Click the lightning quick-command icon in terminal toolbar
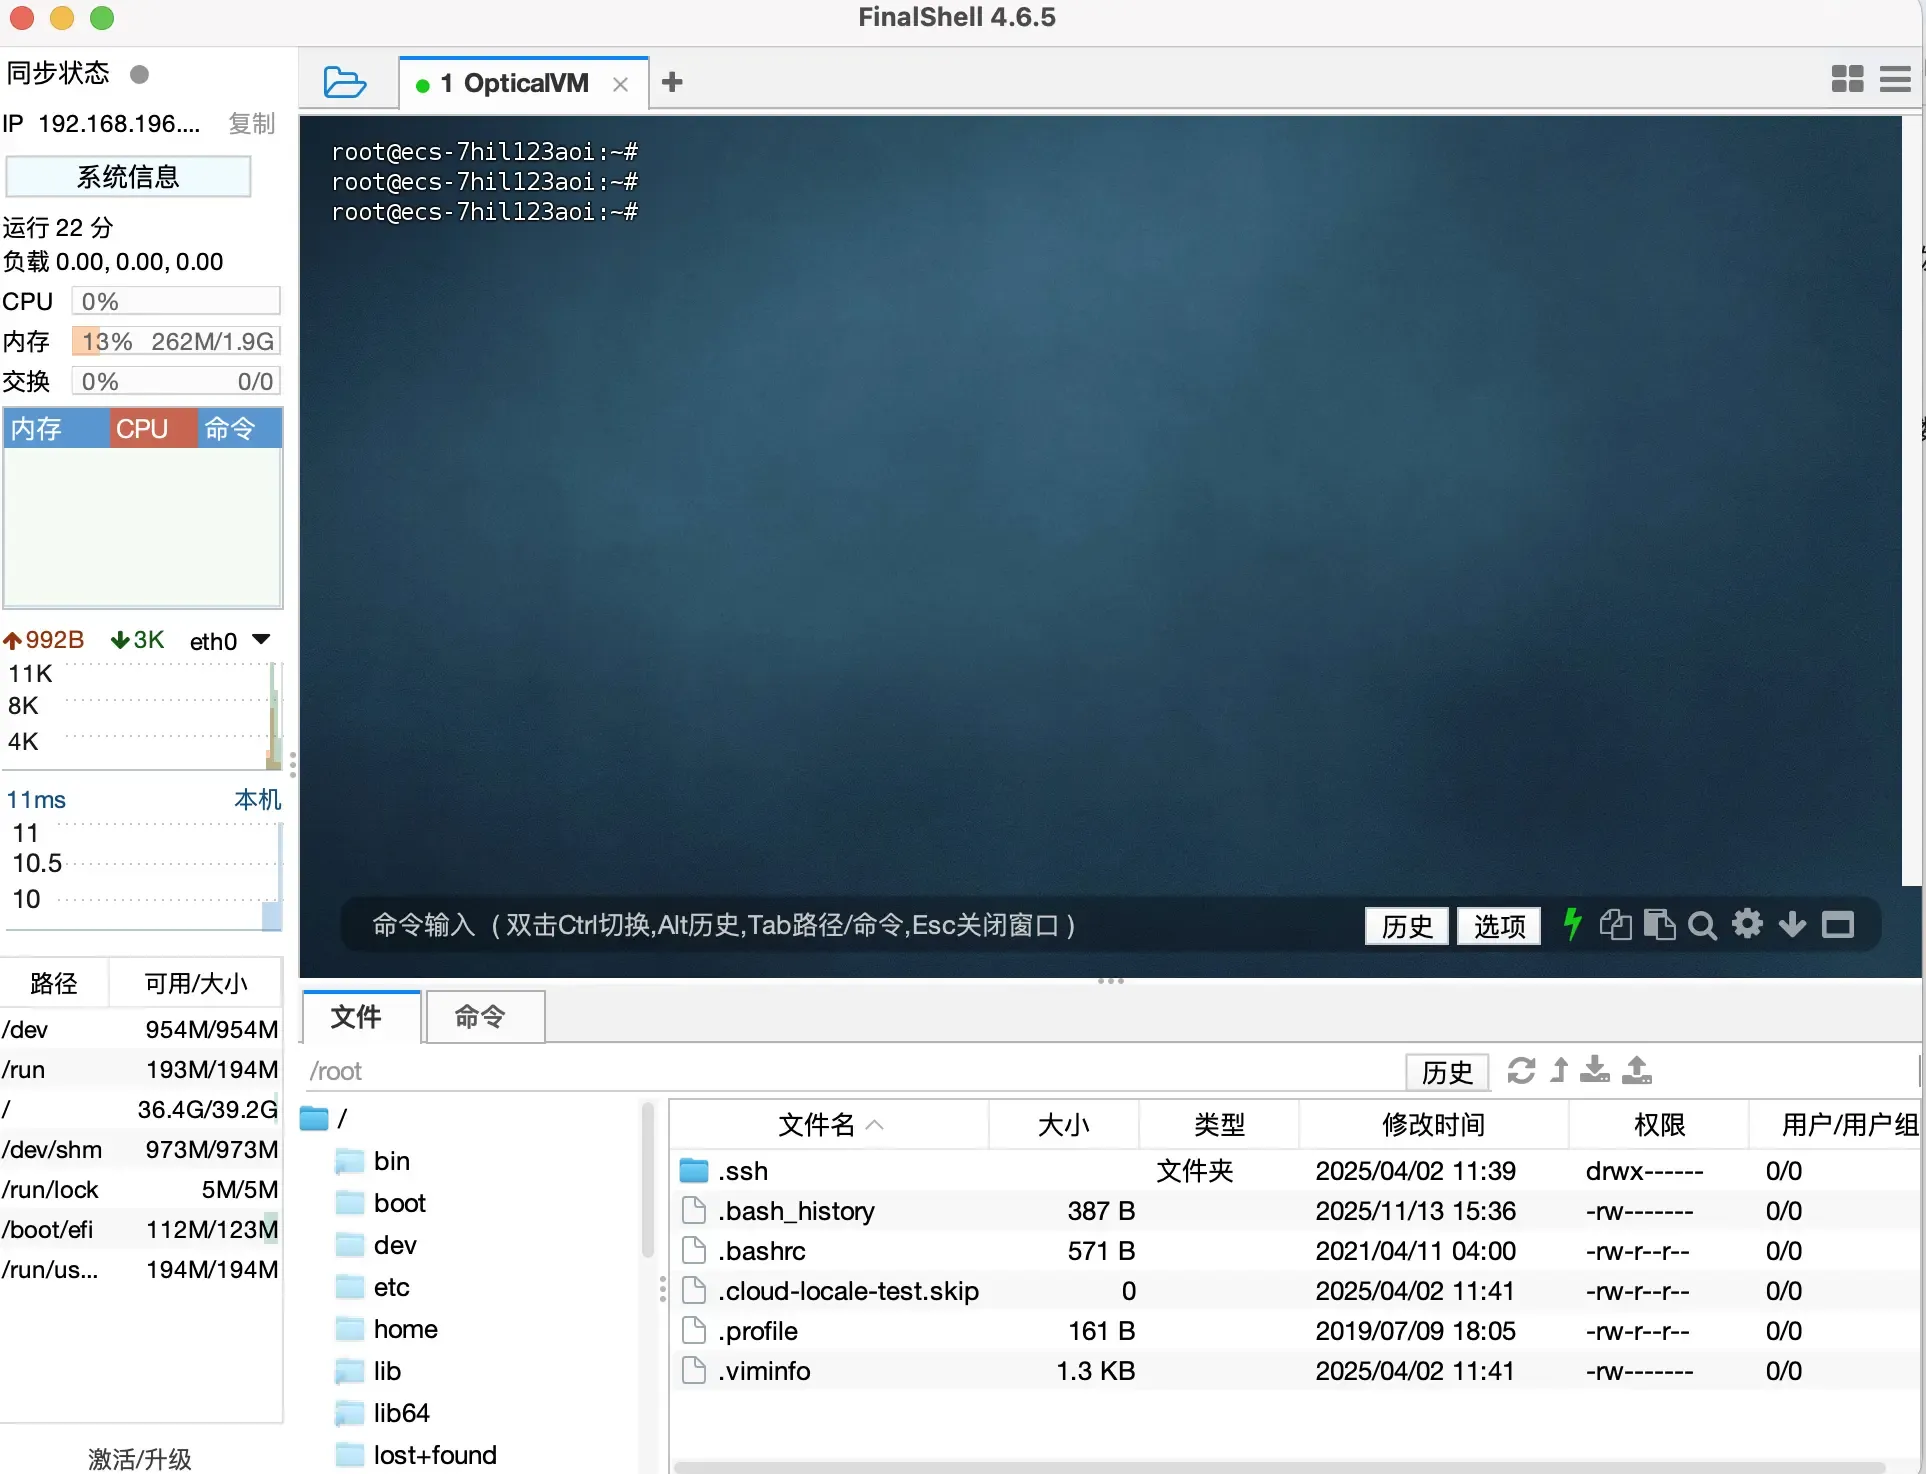 pyautogui.click(x=1571, y=924)
